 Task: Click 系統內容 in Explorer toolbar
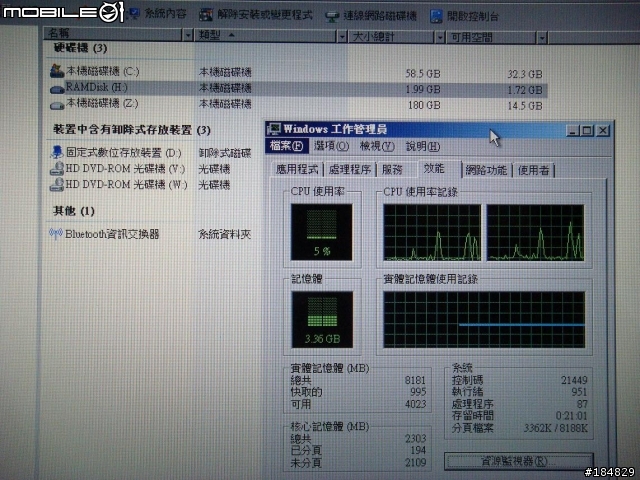[165, 14]
